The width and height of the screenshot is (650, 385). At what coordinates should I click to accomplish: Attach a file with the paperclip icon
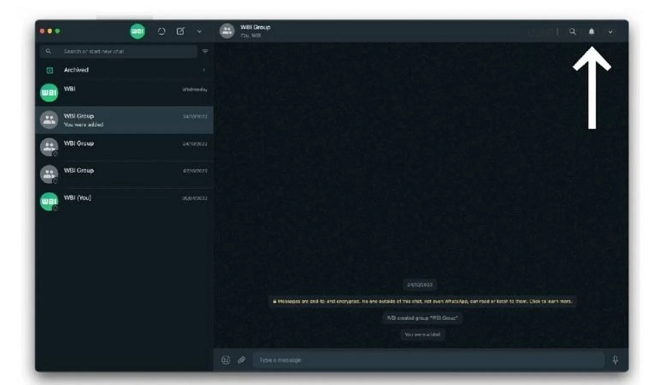(x=242, y=360)
